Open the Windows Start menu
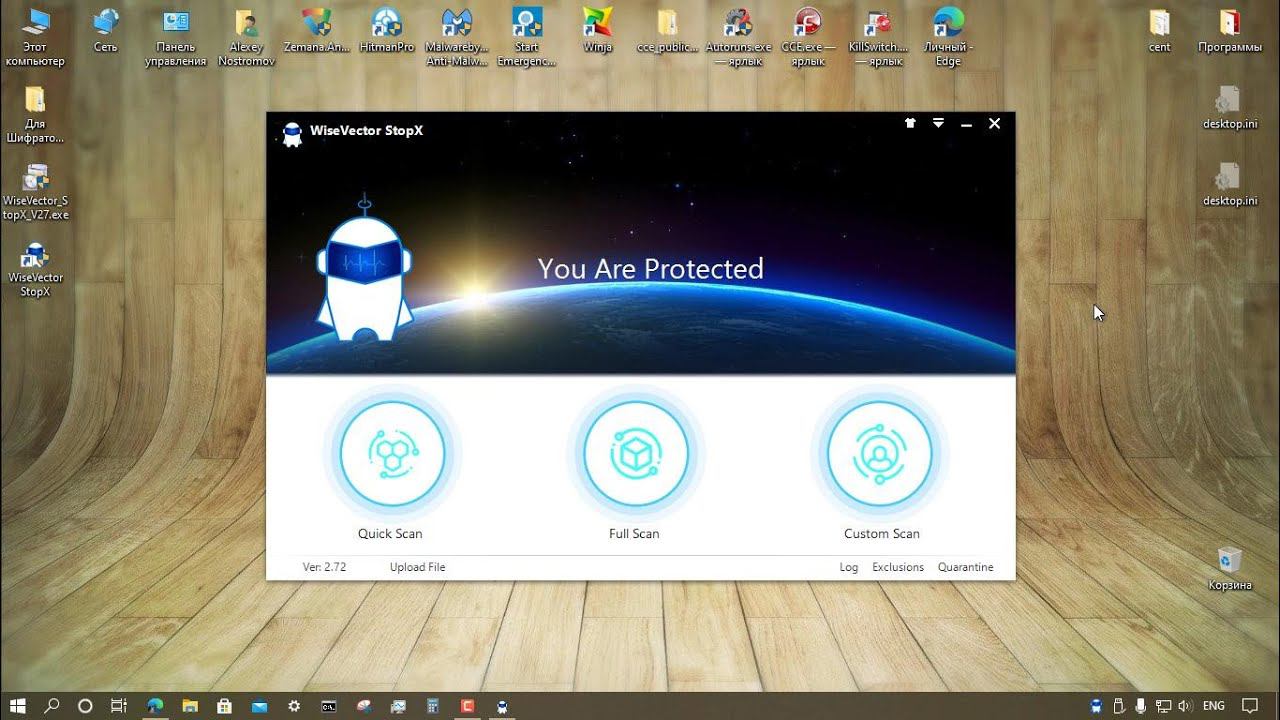Image resolution: width=1280 pixels, height=720 pixels. tap(19, 706)
